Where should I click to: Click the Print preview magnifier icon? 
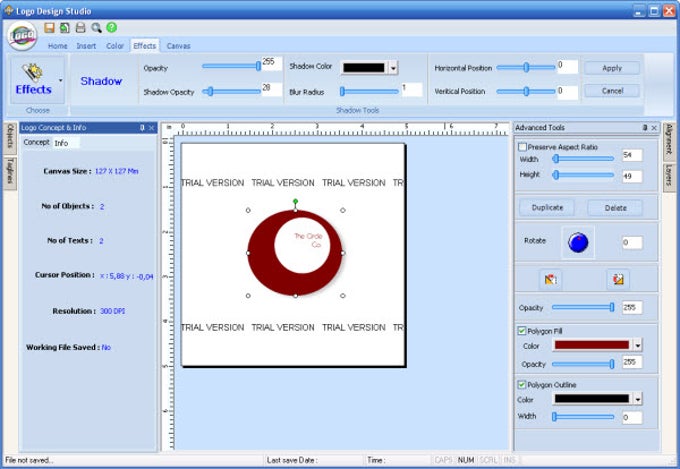pyautogui.click(x=96, y=28)
